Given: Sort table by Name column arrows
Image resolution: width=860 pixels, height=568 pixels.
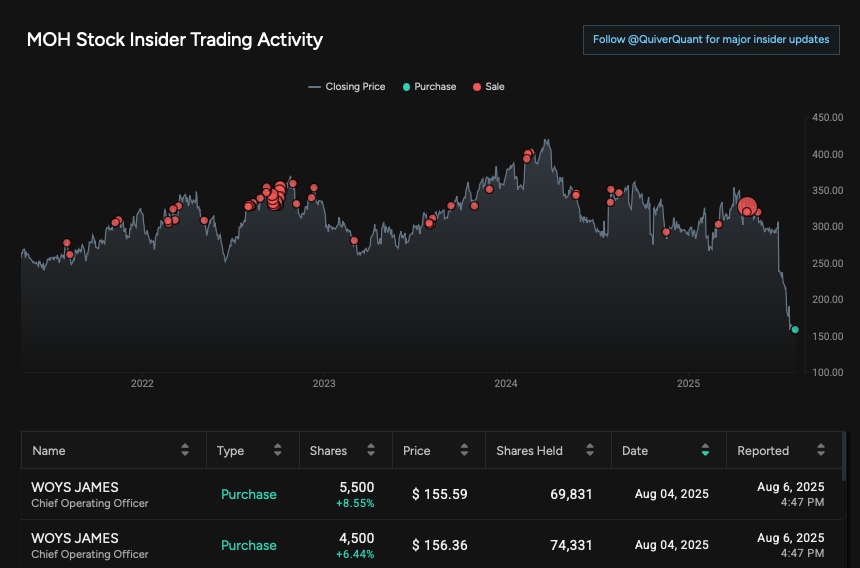Looking at the screenshot, I should (x=185, y=450).
